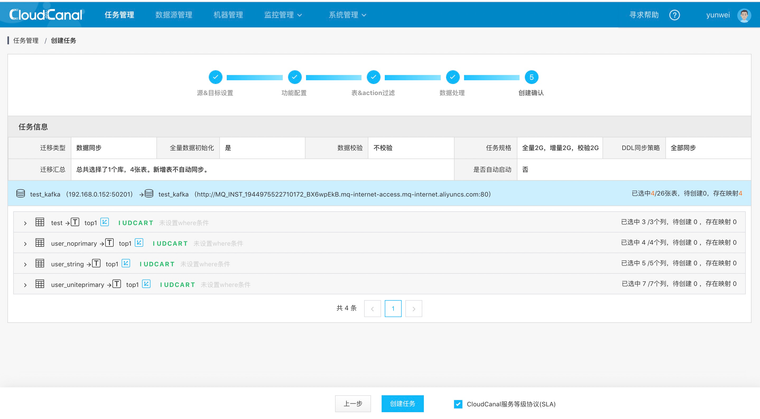Expand the user_noprimary table row
Screen dimensions: 760x419
click(x=25, y=243)
